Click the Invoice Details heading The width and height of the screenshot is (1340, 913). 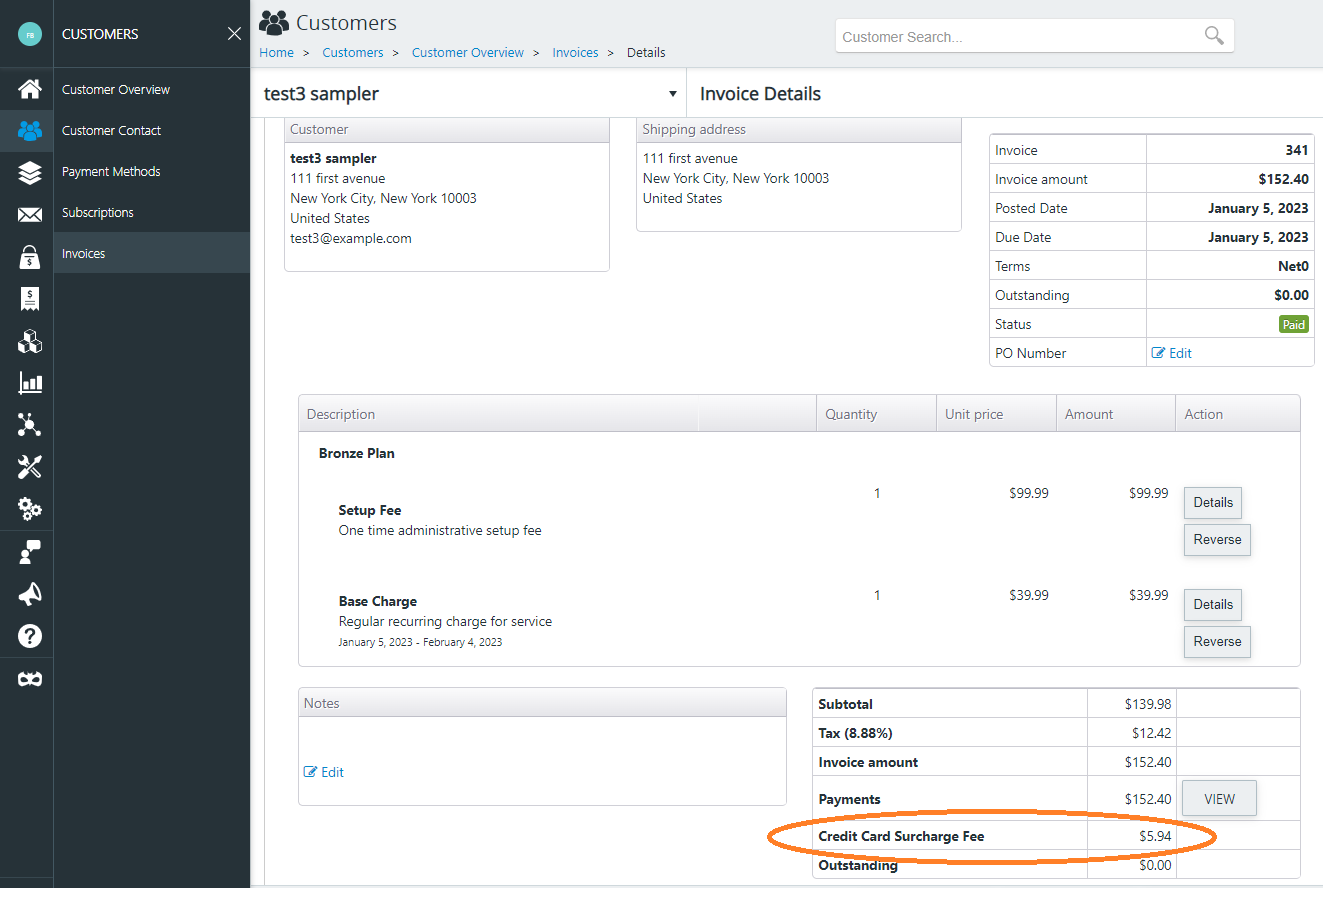tap(760, 94)
